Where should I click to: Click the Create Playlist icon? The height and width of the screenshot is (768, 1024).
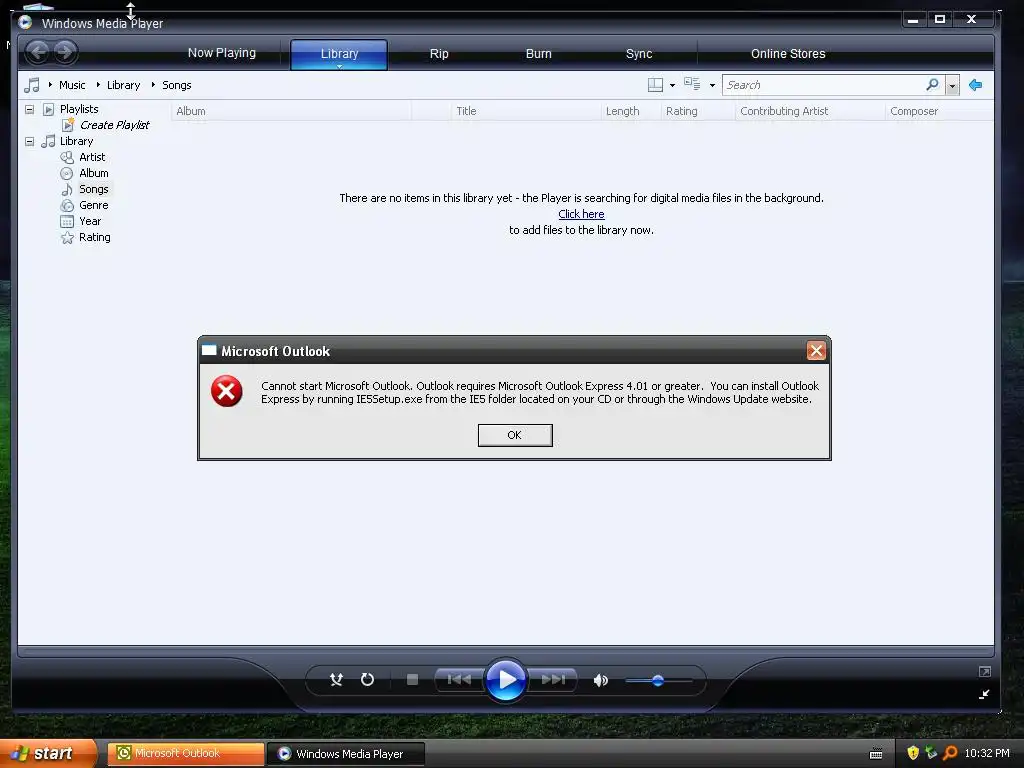pos(68,125)
